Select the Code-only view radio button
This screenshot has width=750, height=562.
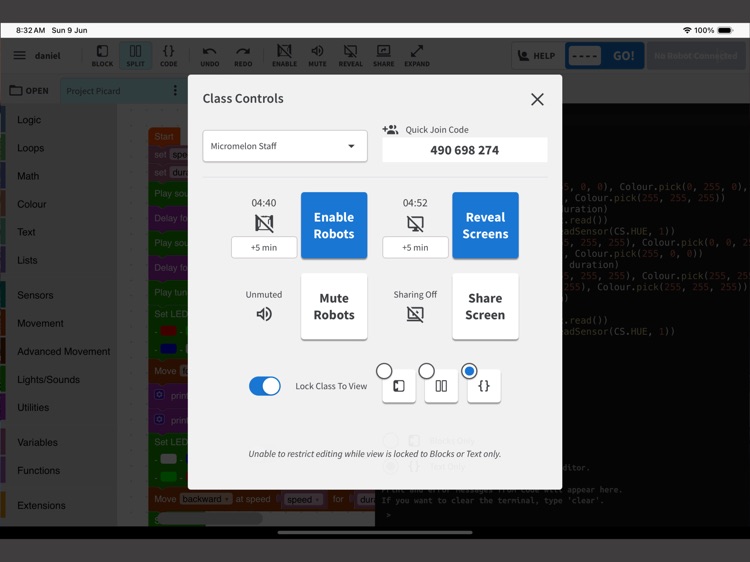click(469, 371)
